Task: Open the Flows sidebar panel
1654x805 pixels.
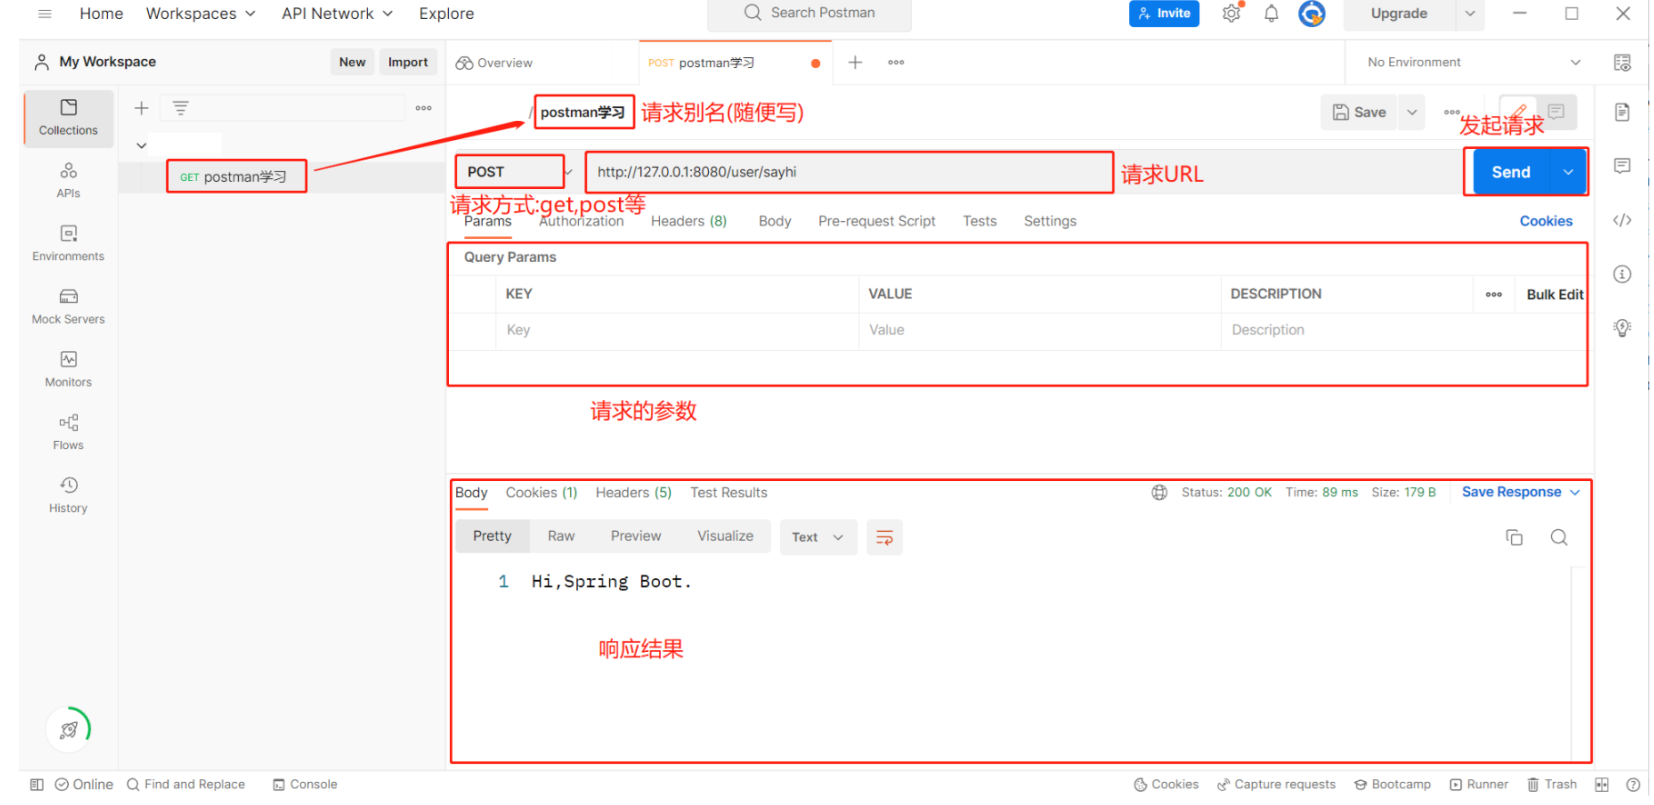Action: (68, 433)
